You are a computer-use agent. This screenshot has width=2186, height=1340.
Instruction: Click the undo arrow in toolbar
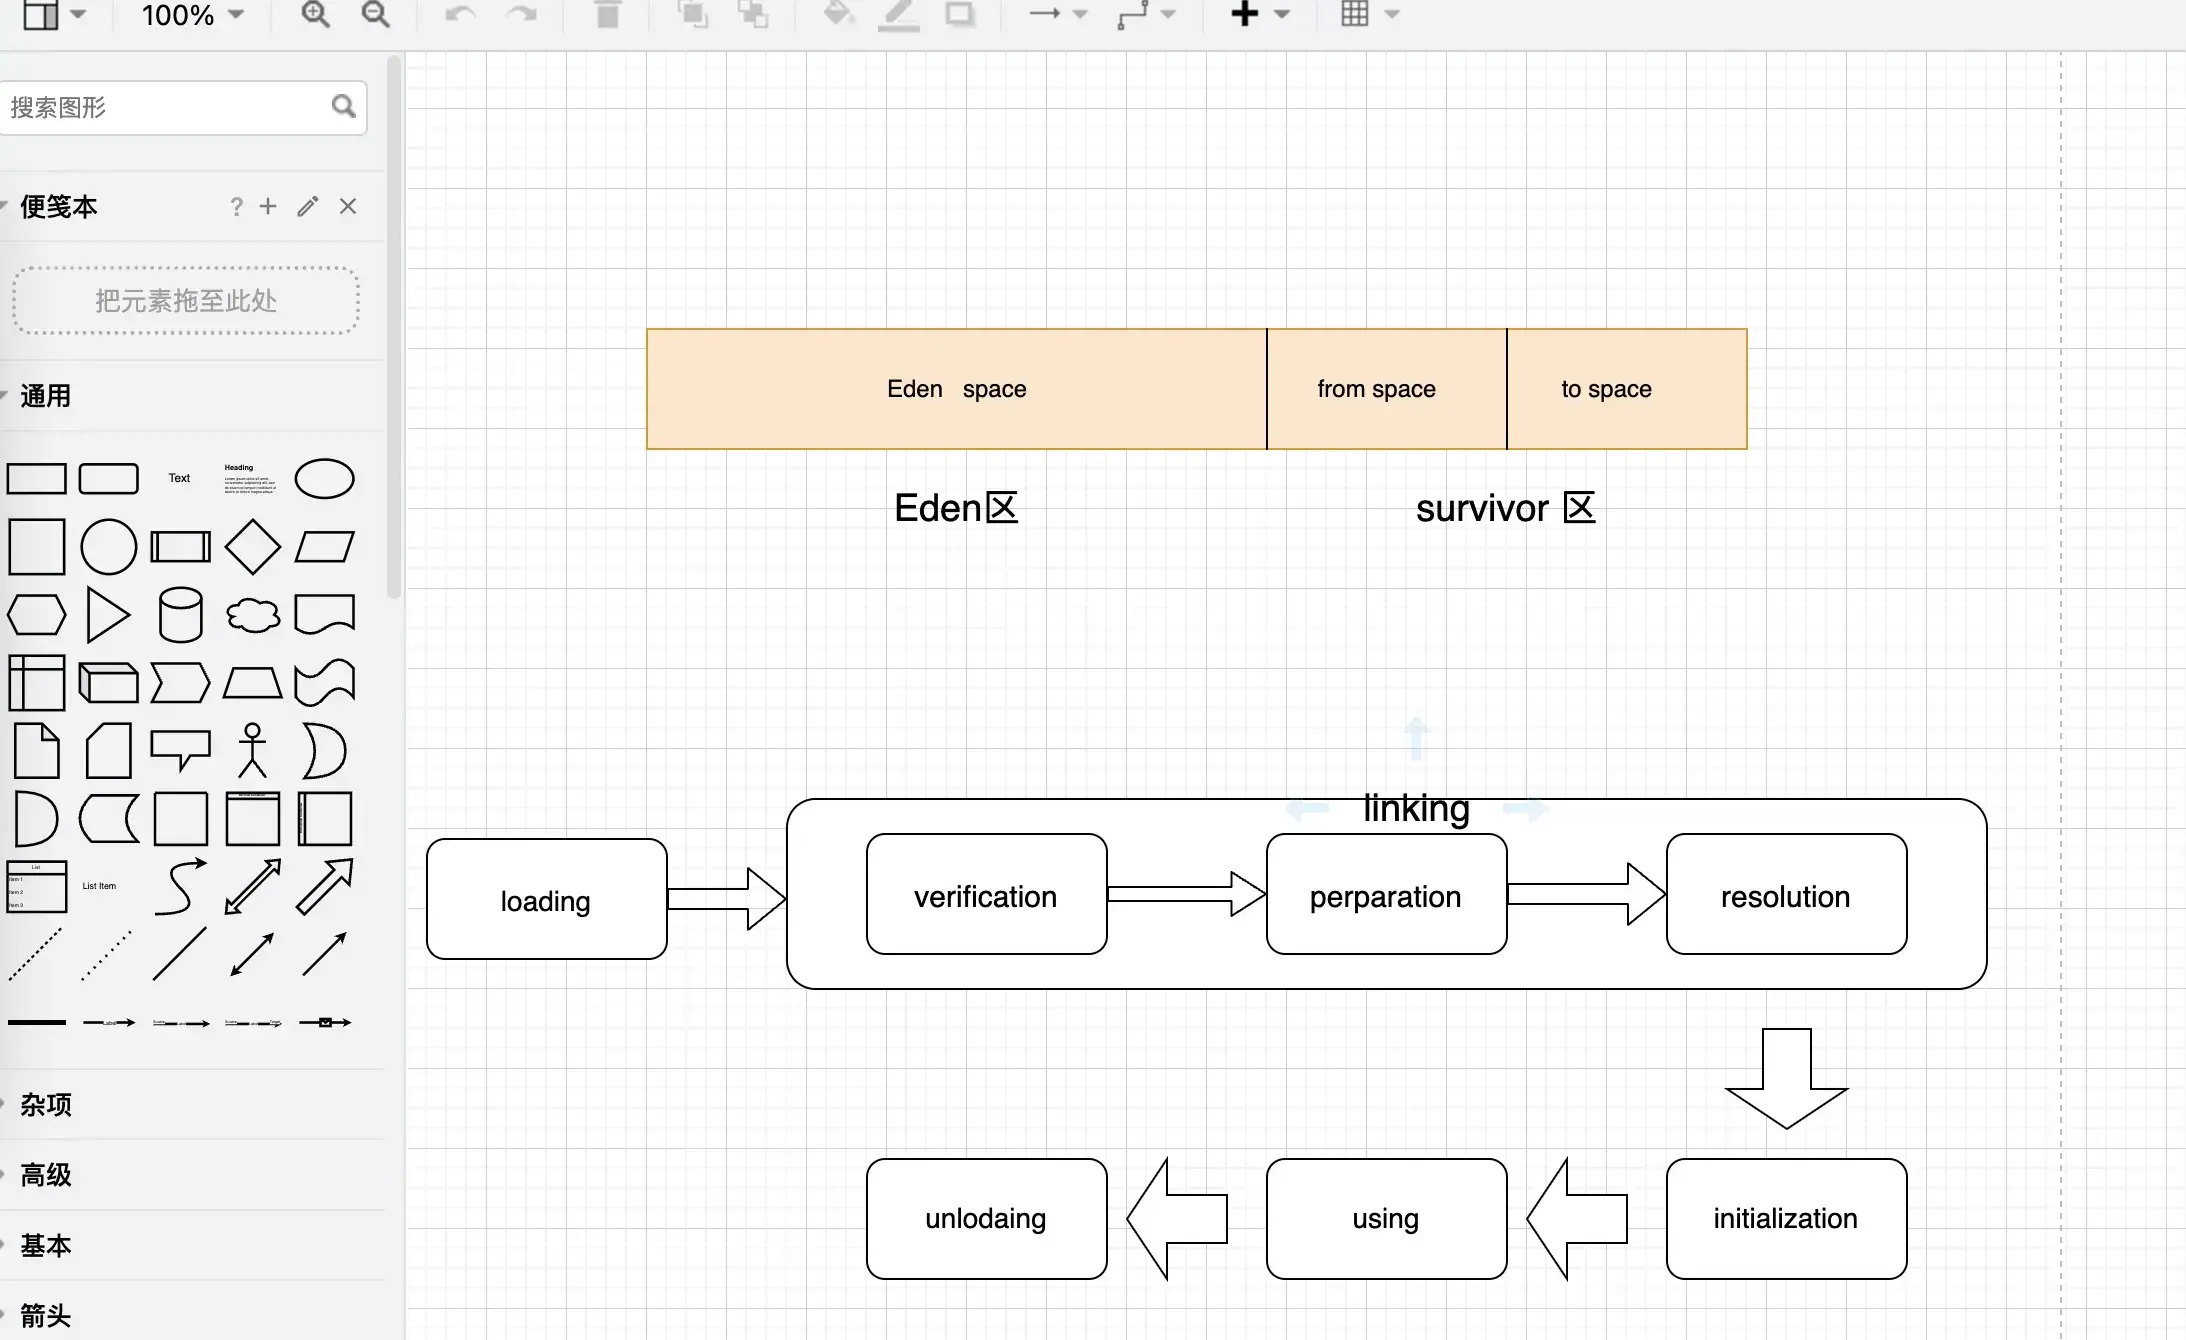pos(460,14)
